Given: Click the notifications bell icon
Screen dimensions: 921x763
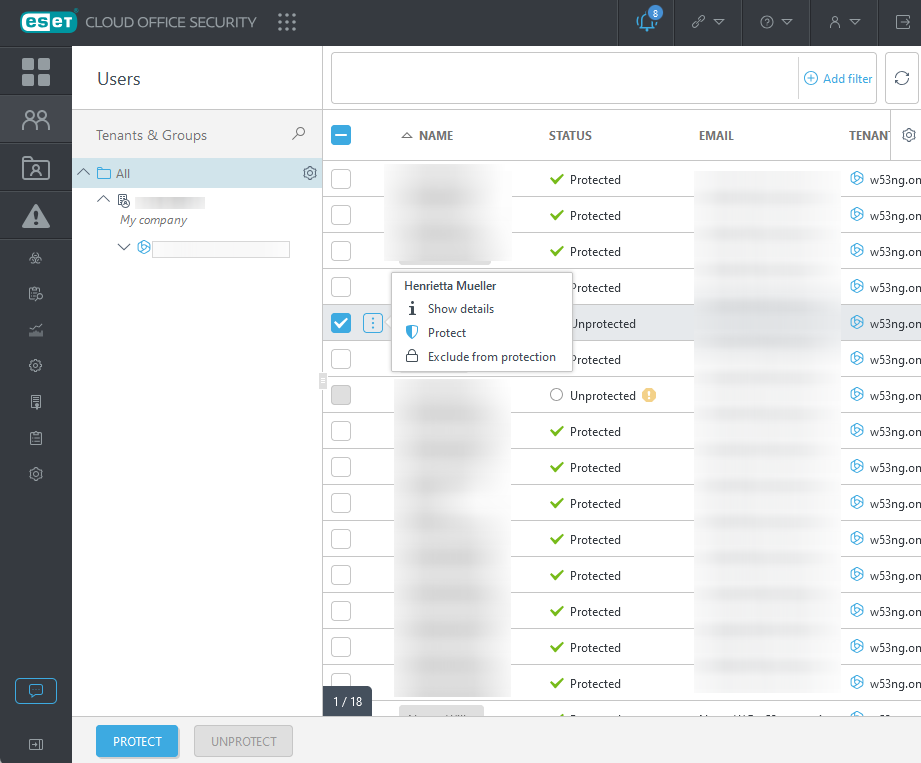Looking at the screenshot, I should (x=647, y=22).
